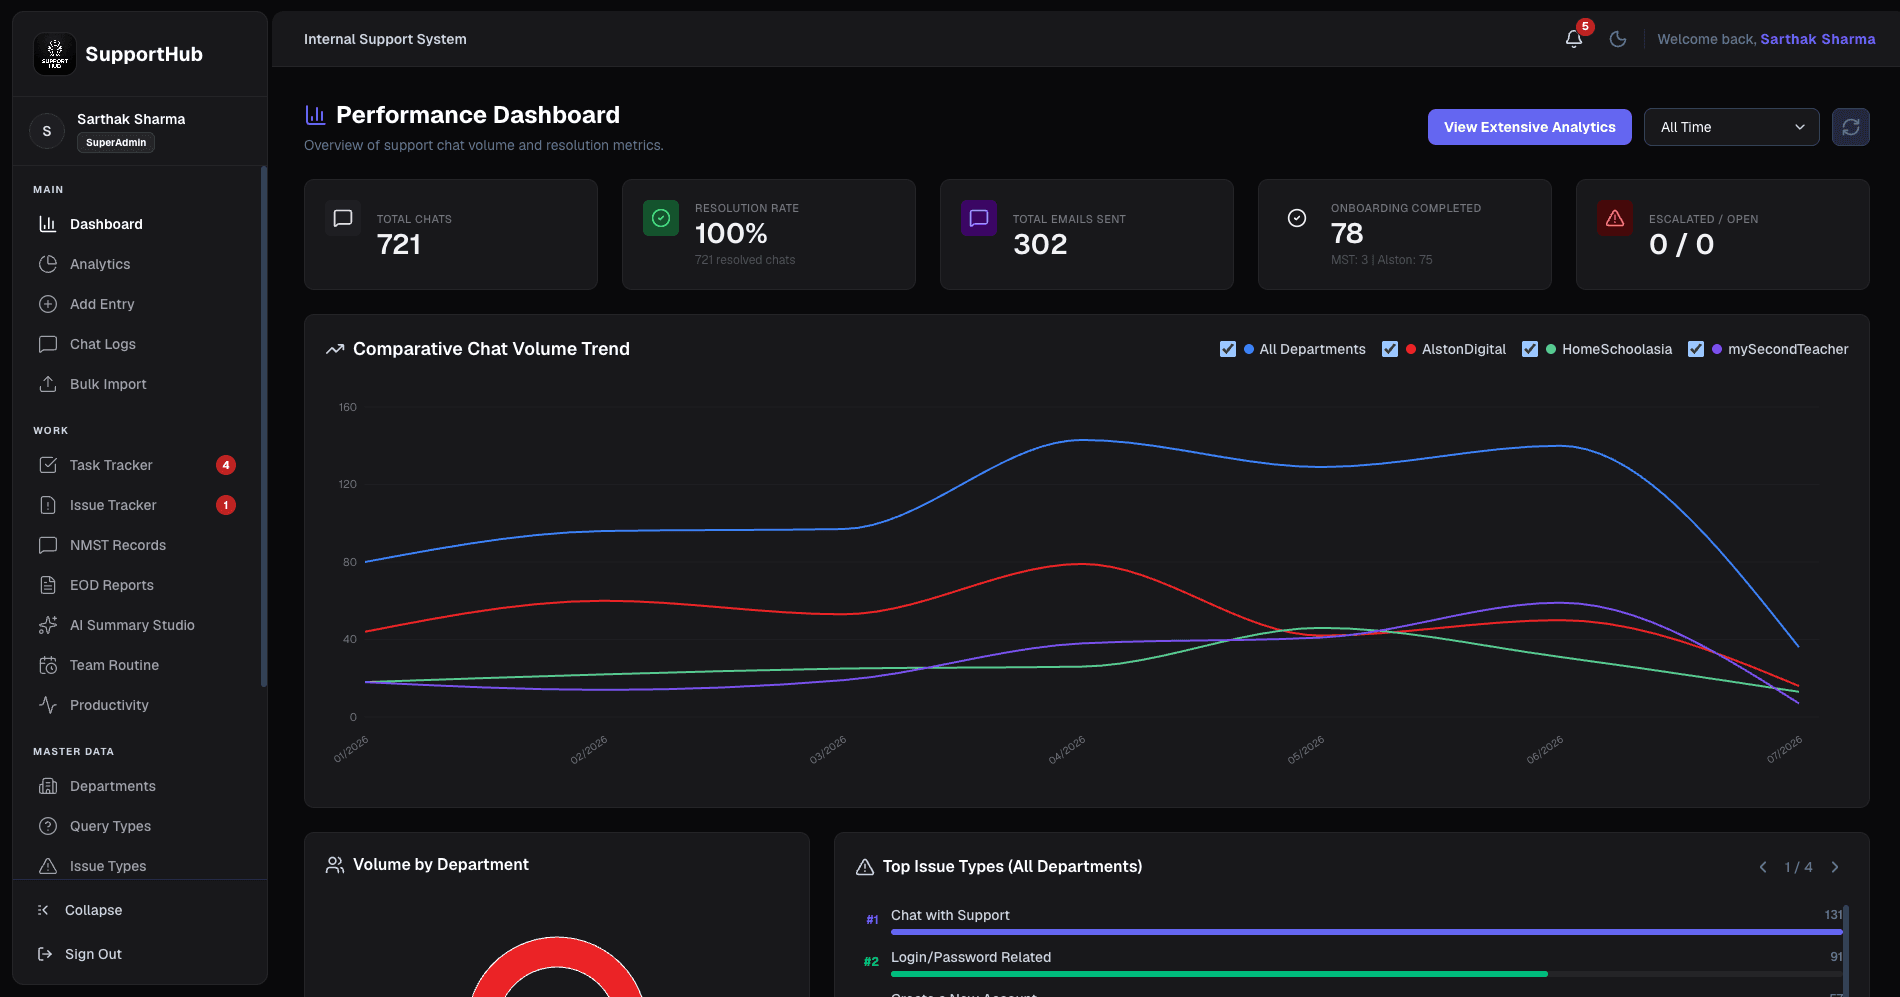Viewport: 1900px width, 997px height.
Task: Click the red AlstonDigital legend dot
Action: 1411,349
